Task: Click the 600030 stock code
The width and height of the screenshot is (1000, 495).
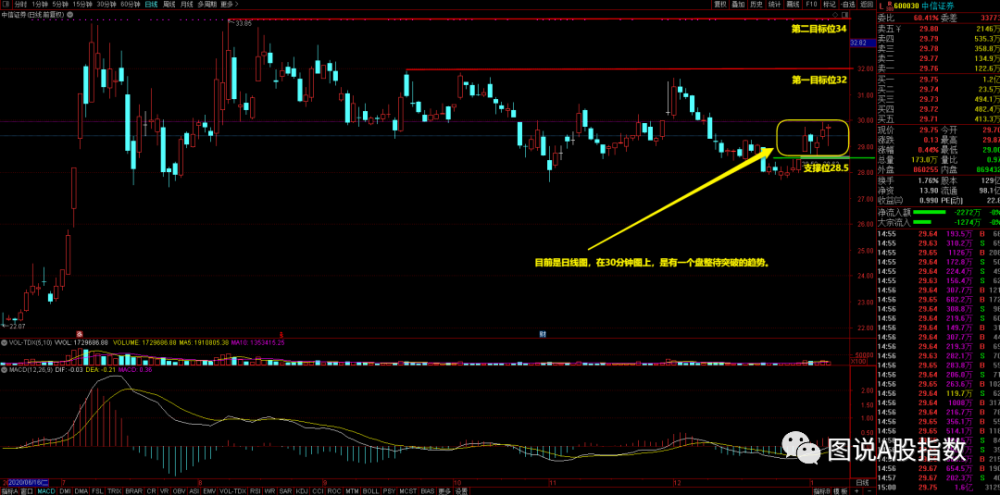Action: click(x=908, y=6)
